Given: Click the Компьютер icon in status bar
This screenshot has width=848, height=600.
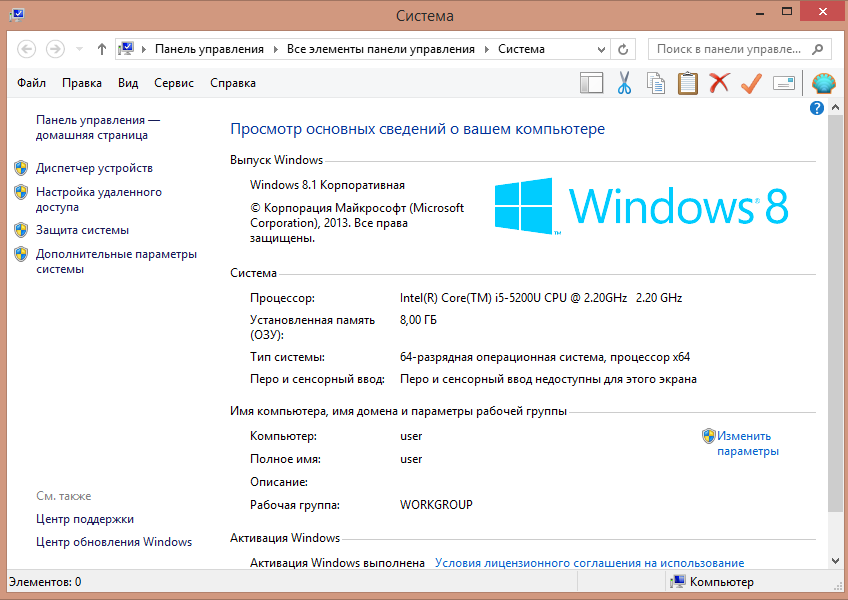Looking at the screenshot, I should tap(677, 582).
